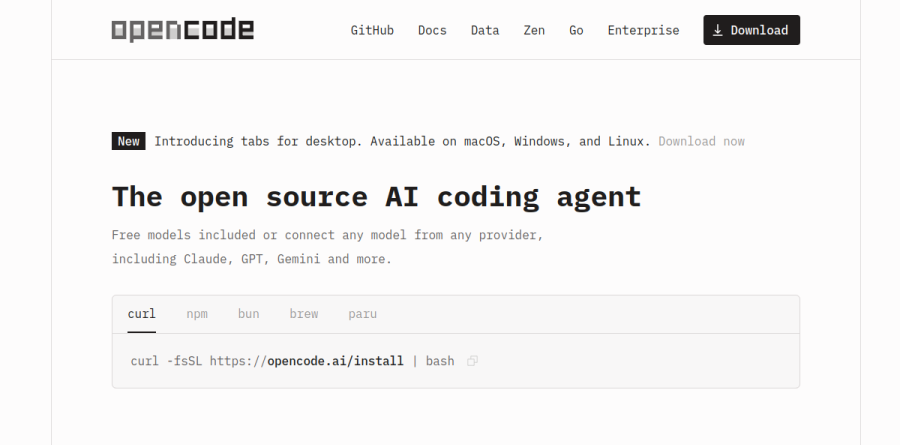
Task: Open the Data nav link
Action: coord(485,30)
